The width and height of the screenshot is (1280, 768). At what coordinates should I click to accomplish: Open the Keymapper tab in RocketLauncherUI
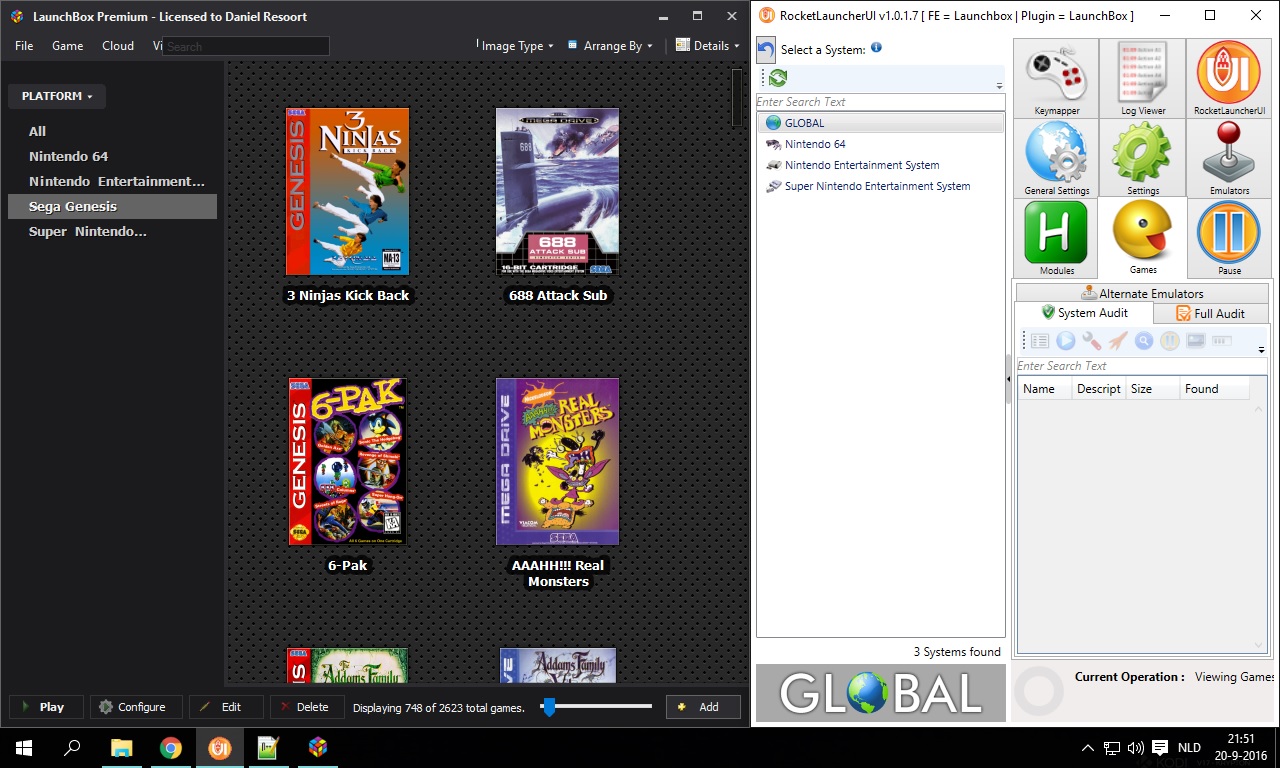click(x=1056, y=79)
